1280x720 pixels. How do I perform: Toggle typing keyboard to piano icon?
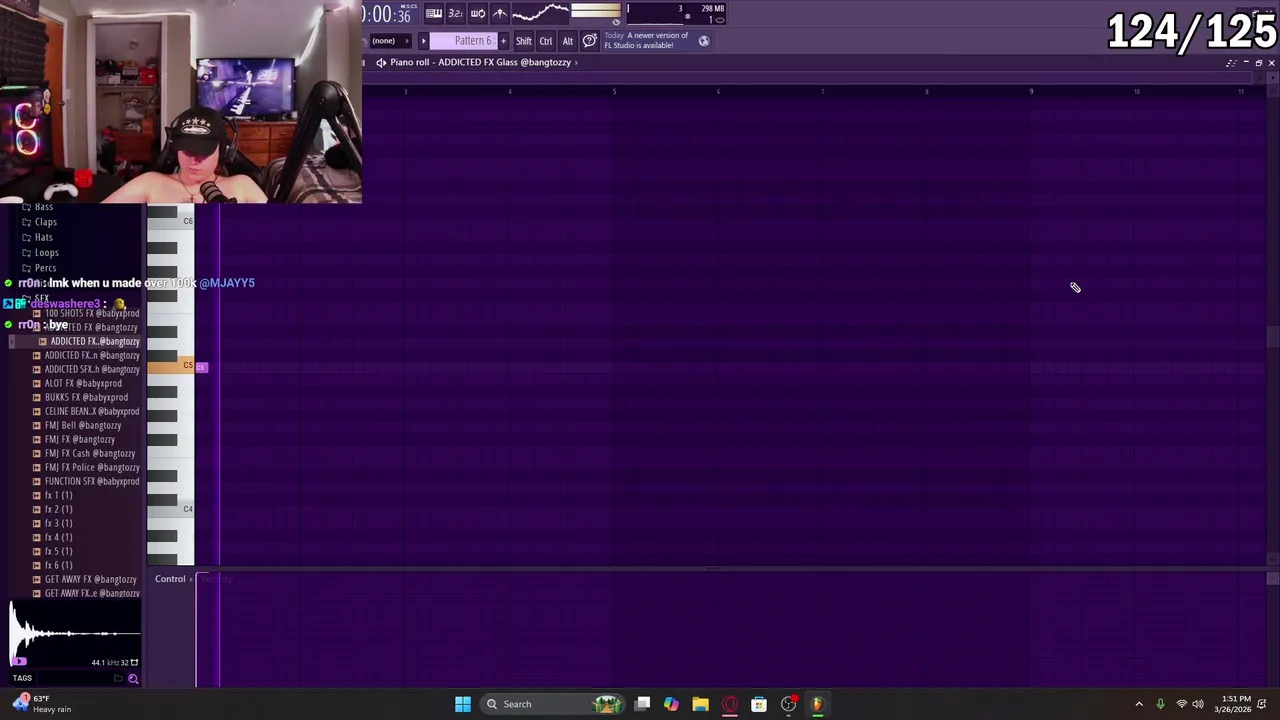434,13
